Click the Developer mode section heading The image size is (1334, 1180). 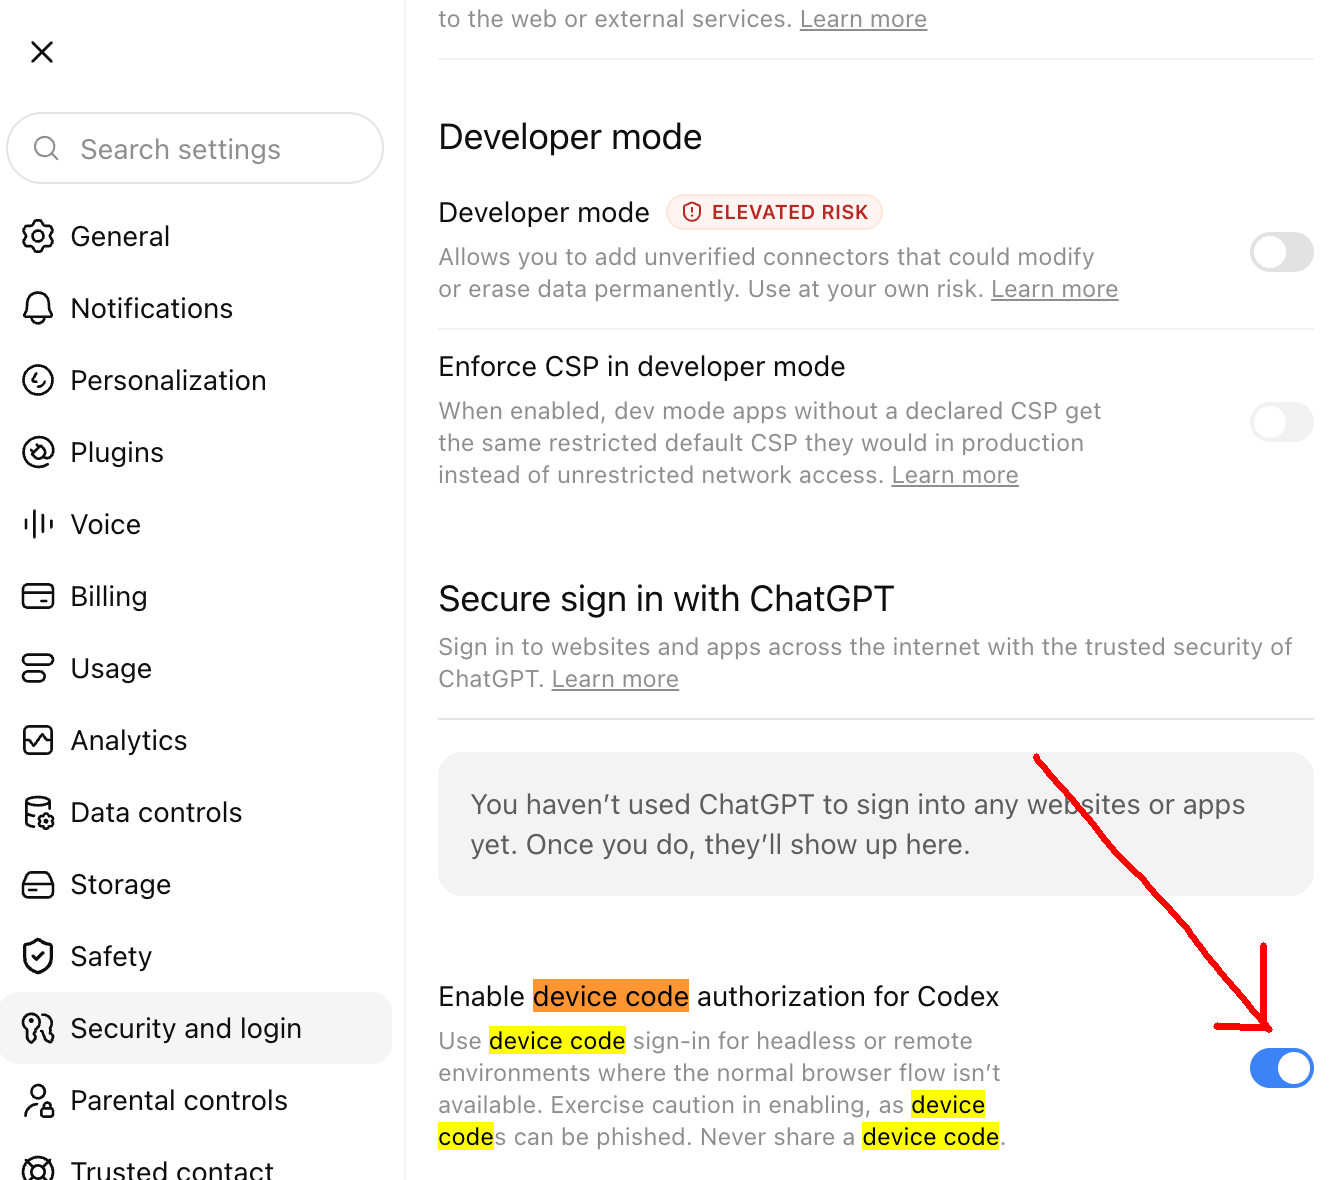[x=571, y=137]
